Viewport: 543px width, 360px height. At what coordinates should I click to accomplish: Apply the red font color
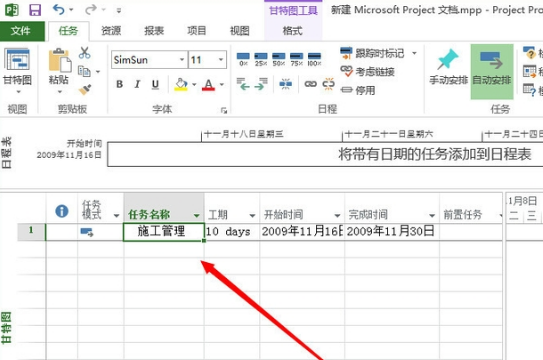coord(208,84)
